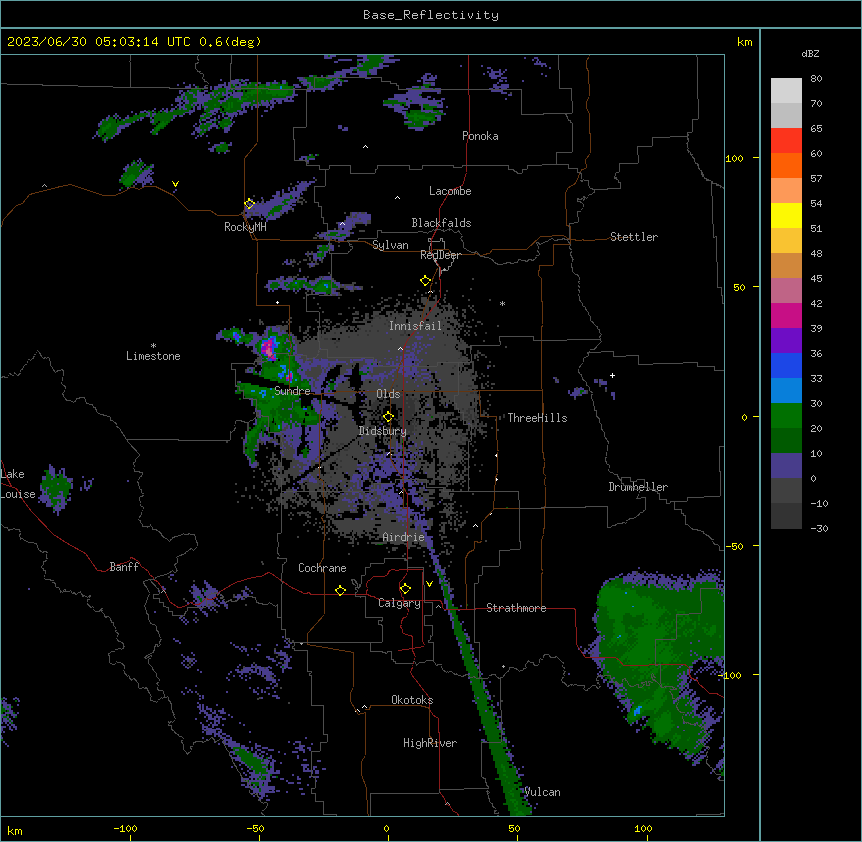Click the HighRiver label

click(x=430, y=743)
